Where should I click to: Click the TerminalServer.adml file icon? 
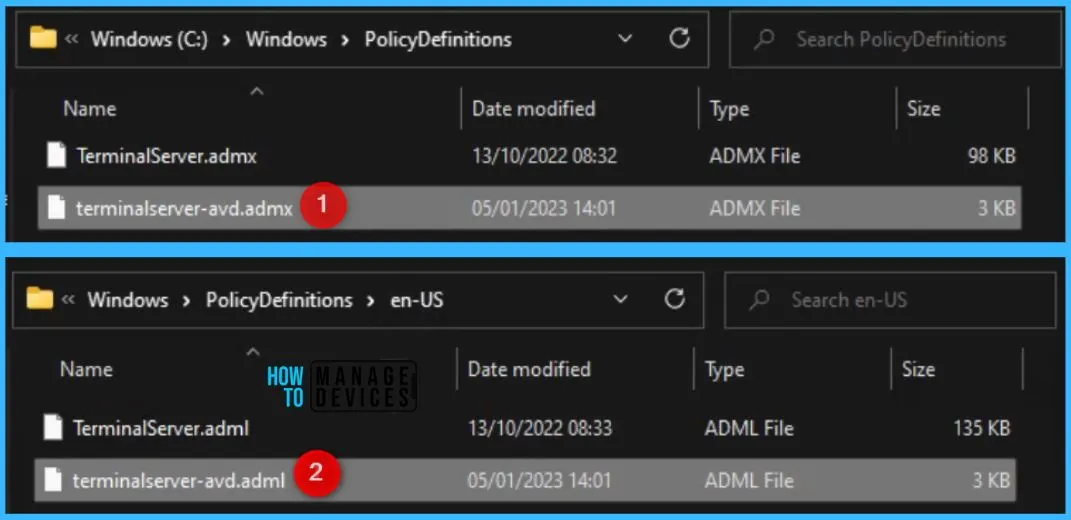[53, 428]
